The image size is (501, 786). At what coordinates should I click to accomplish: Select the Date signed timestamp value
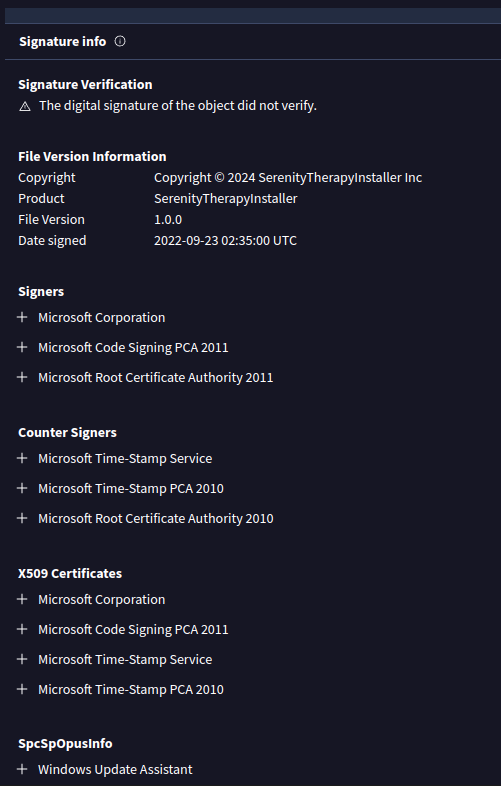tap(225, 241)
